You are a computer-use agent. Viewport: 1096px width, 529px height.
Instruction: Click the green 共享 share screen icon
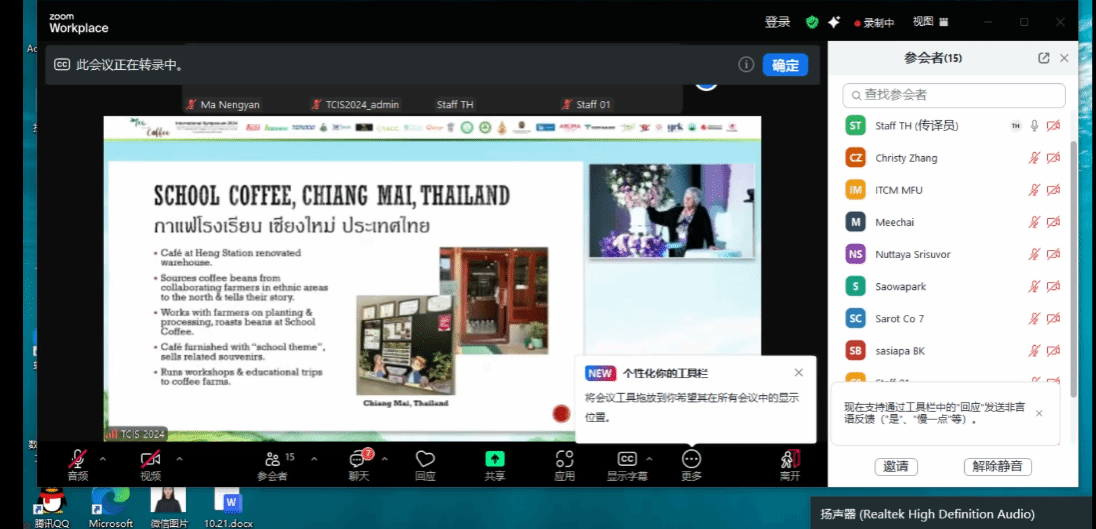point(495,459)
